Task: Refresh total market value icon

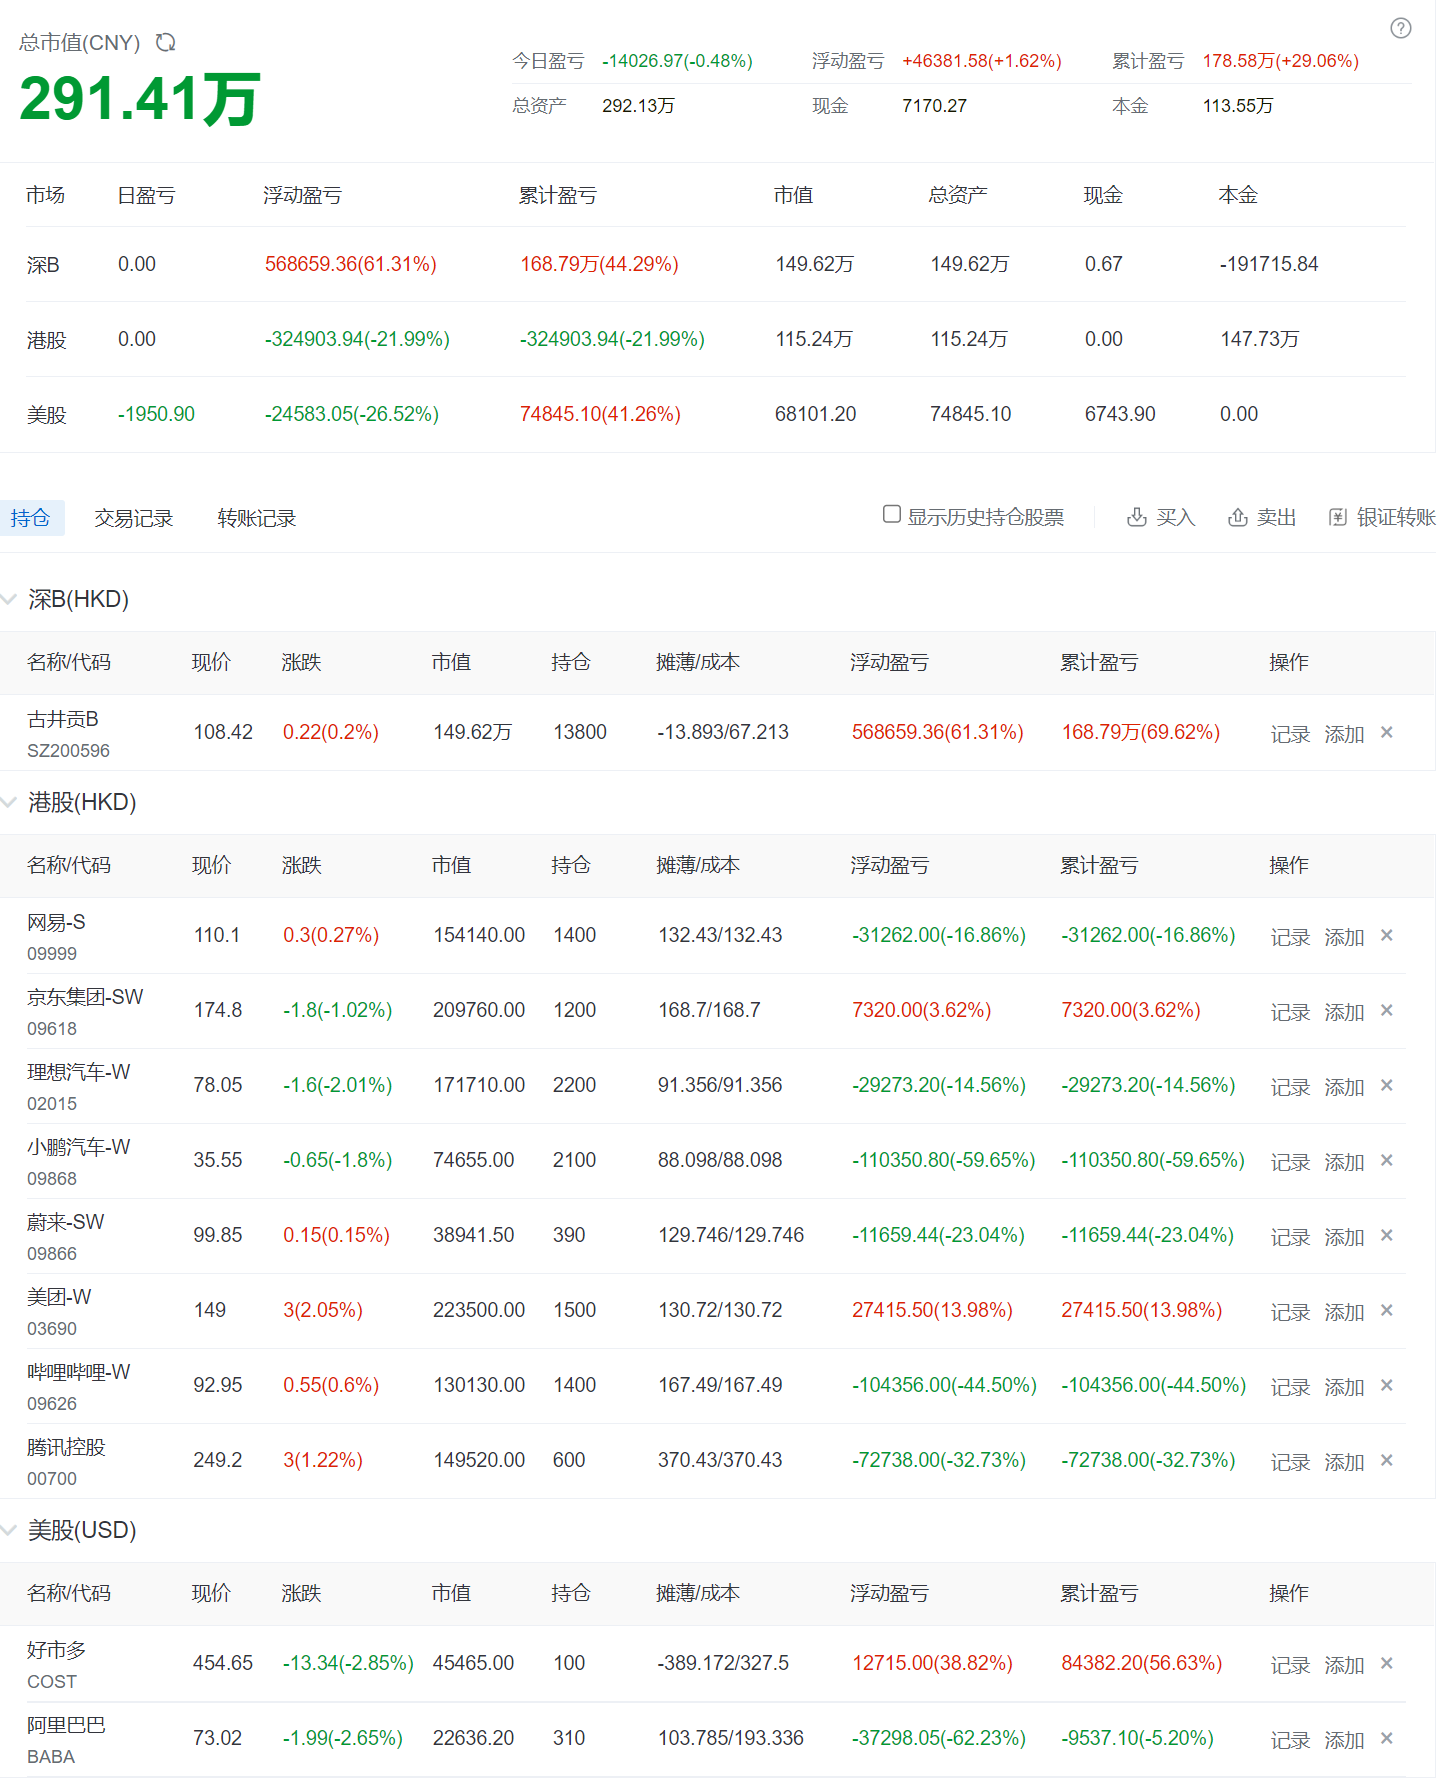Action: coord(166,42)
